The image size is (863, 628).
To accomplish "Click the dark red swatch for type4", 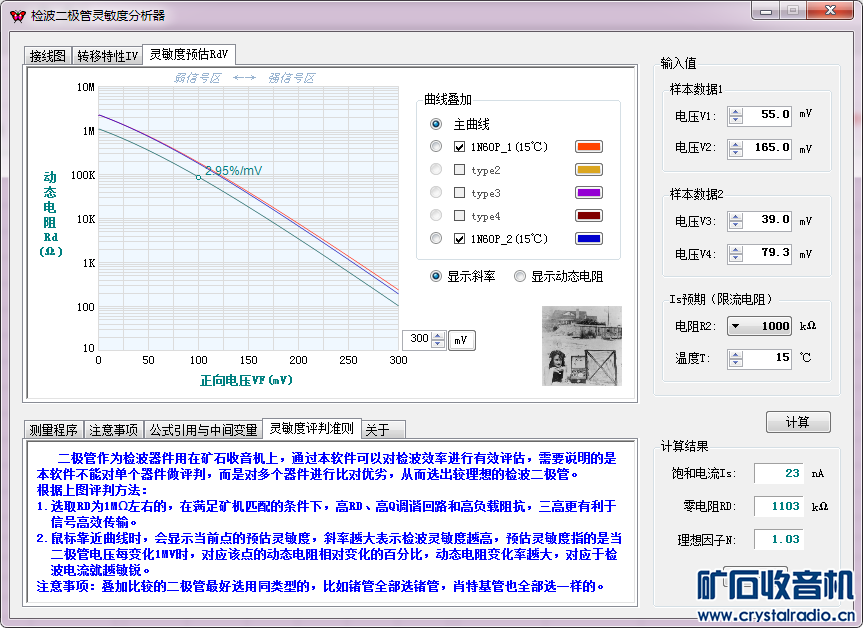I will 588,216.
